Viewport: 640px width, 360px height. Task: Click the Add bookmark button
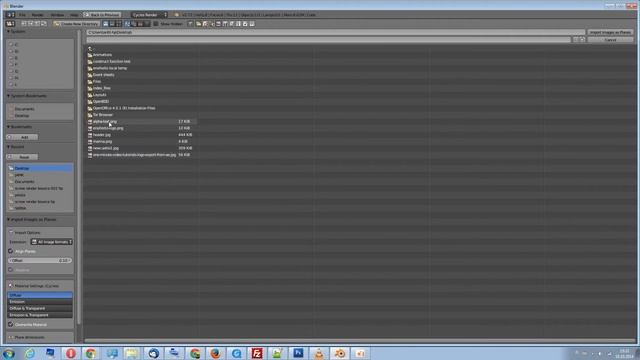[x=23, y=137]
